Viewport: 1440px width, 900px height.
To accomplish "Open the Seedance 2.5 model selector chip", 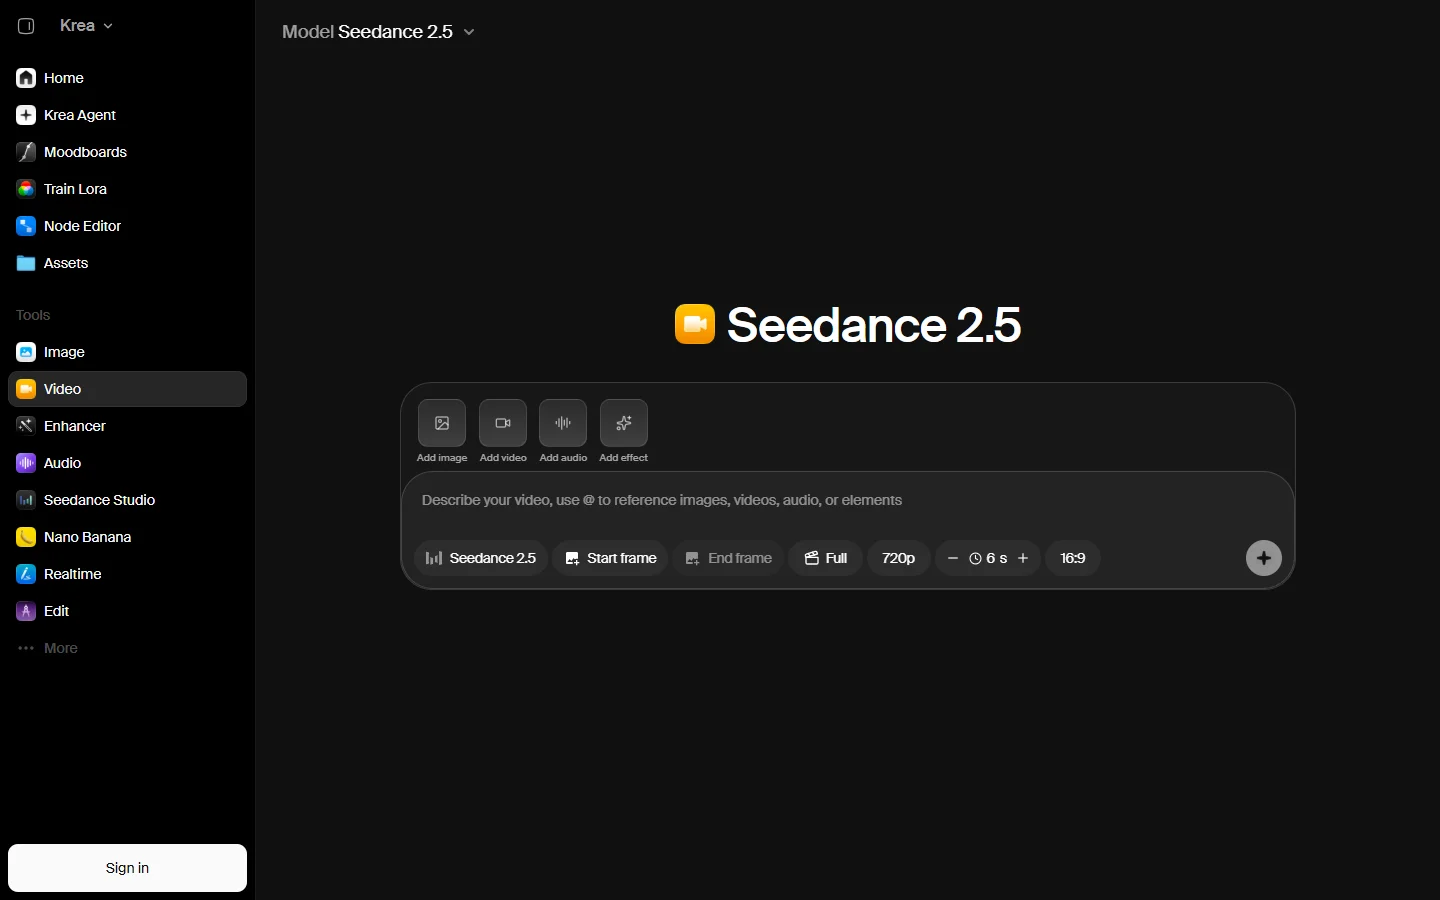I will 481,558.
